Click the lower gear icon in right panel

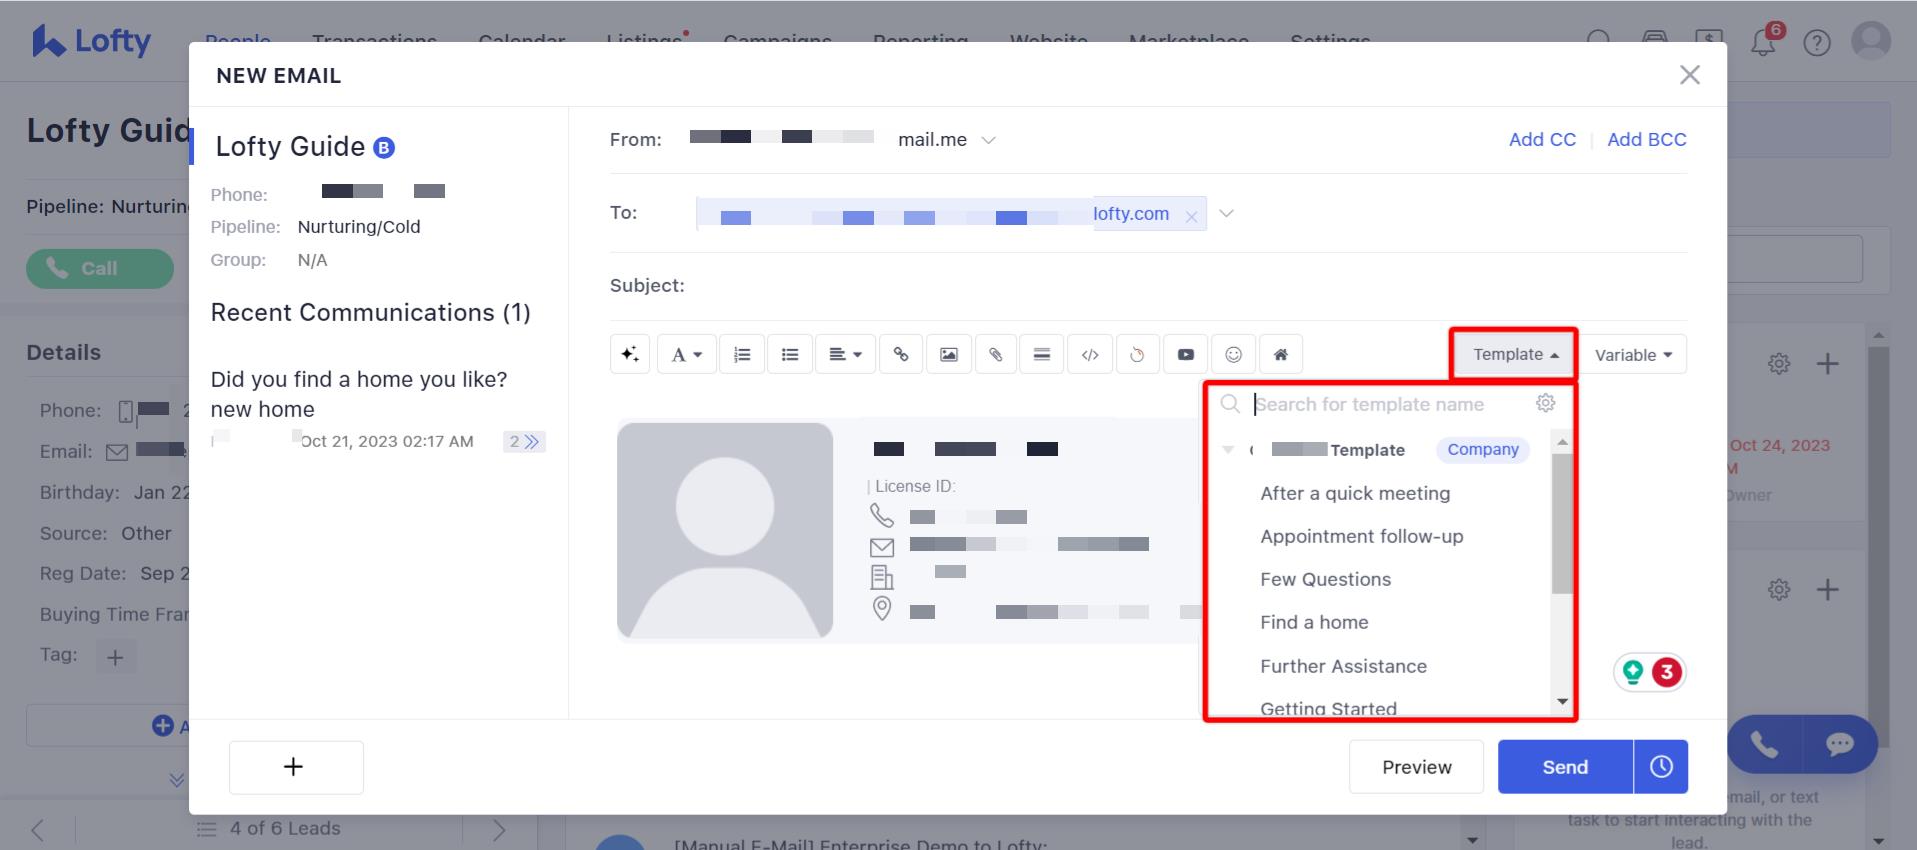click(1779, 590)
